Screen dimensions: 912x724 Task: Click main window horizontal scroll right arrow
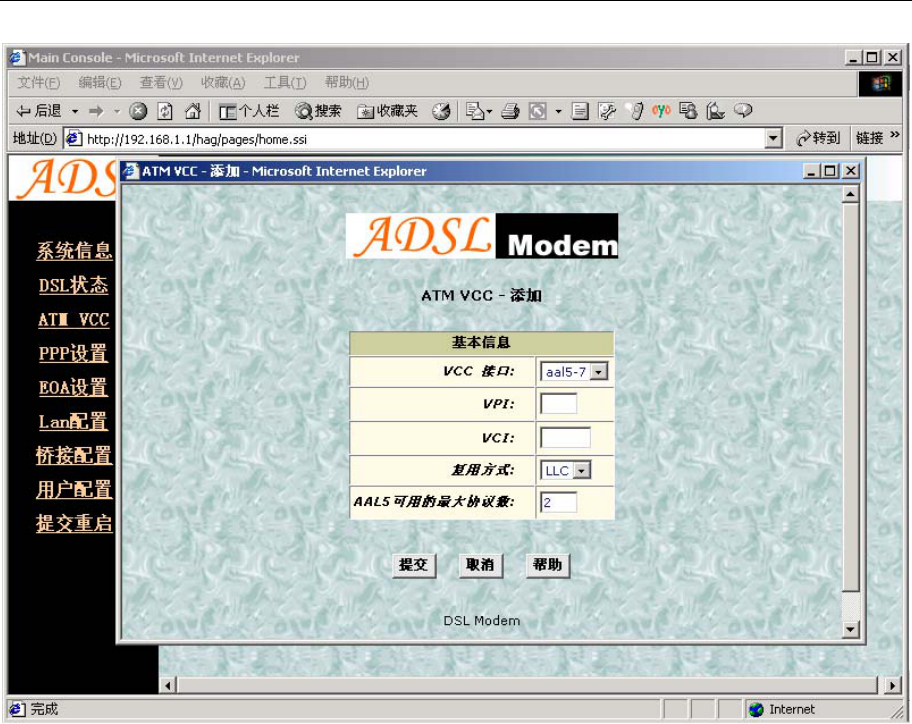892,686
